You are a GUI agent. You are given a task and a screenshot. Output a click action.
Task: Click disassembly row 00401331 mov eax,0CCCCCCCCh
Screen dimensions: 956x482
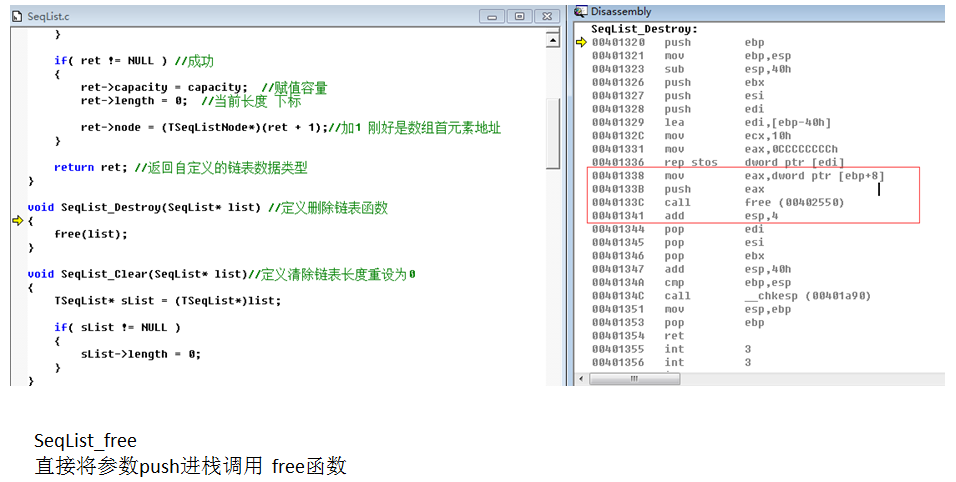click(x=715, y=149)
